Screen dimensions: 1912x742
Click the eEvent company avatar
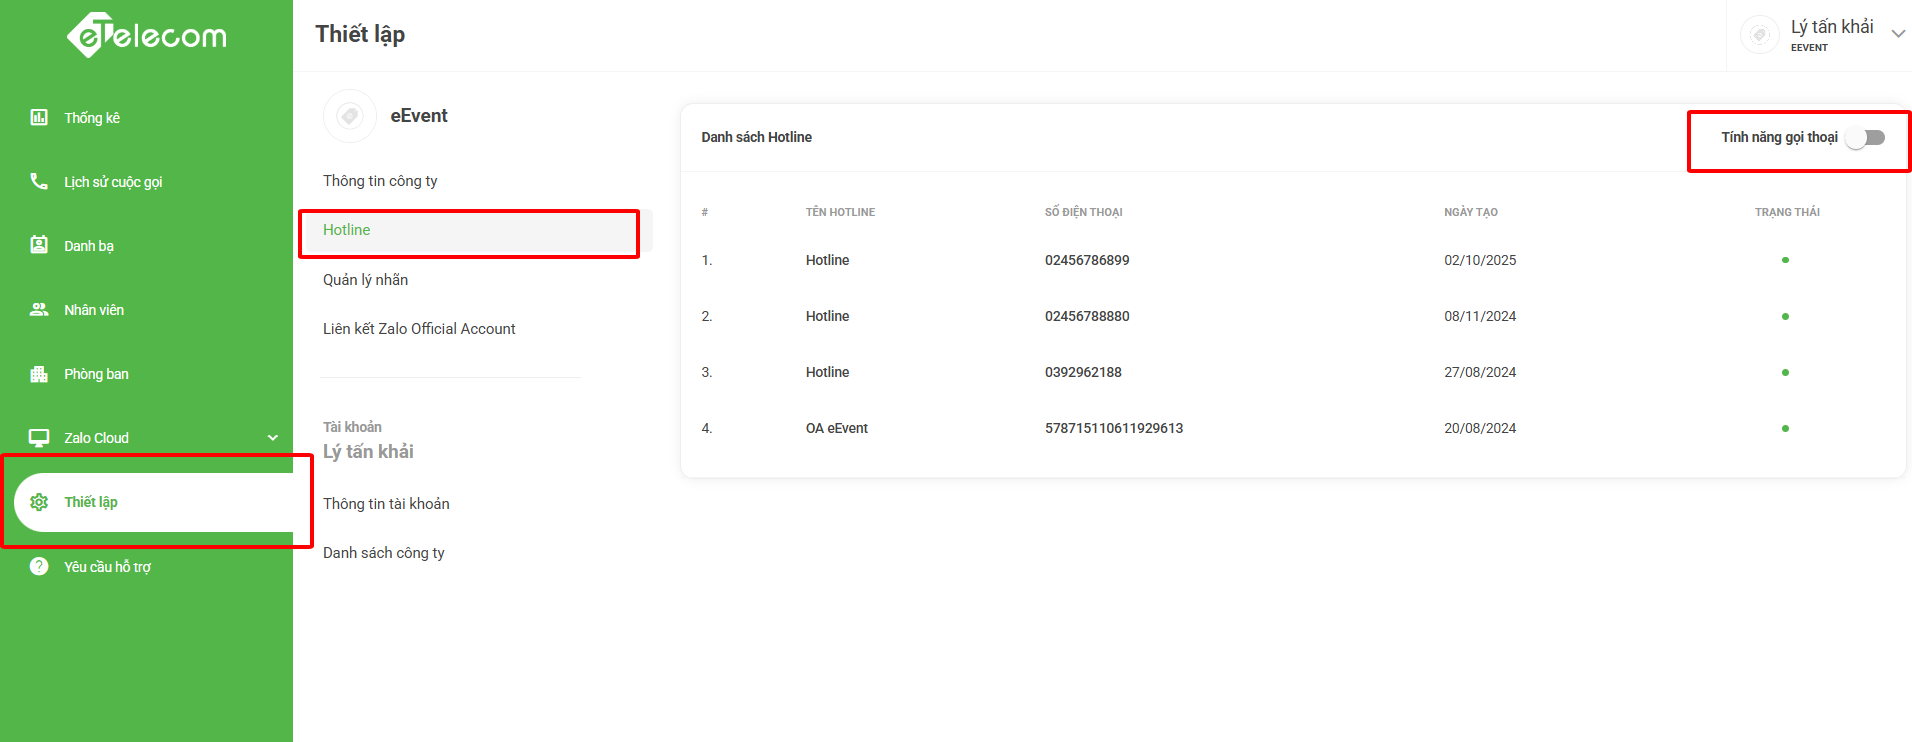click(x=349, y=116)
